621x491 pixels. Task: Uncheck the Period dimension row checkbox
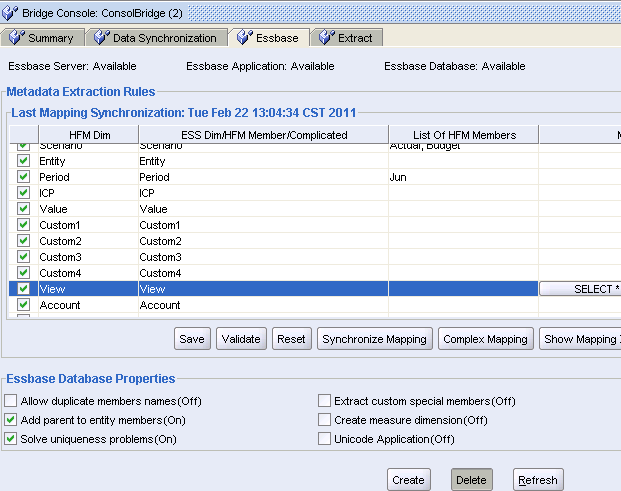(24, 177)
